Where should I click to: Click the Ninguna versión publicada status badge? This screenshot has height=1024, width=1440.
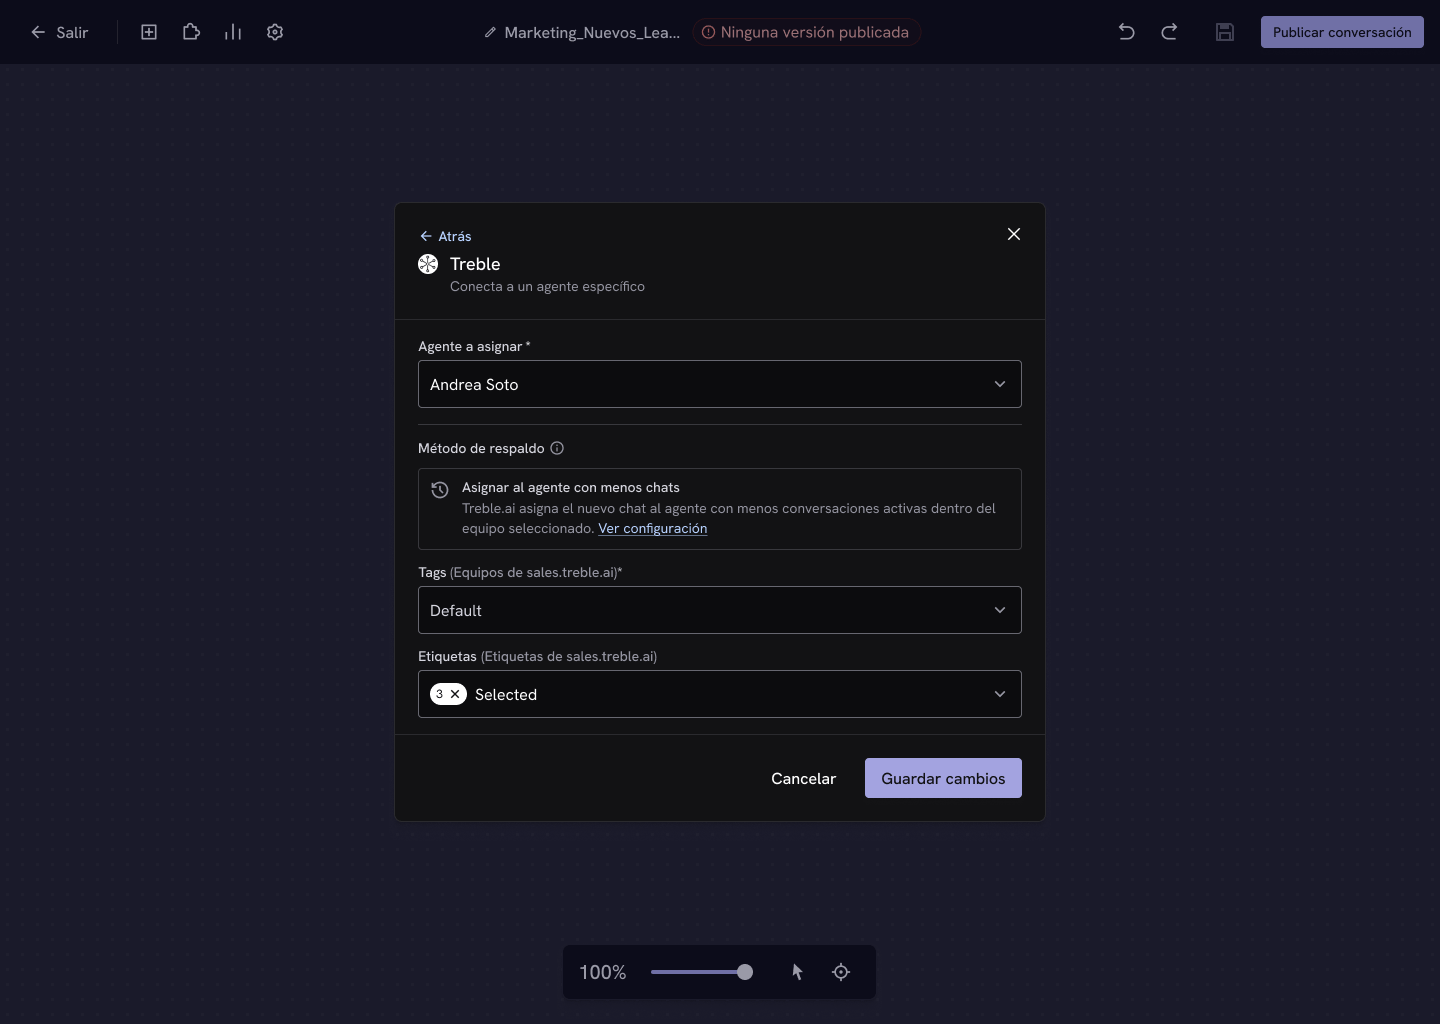tap(806, 32)
